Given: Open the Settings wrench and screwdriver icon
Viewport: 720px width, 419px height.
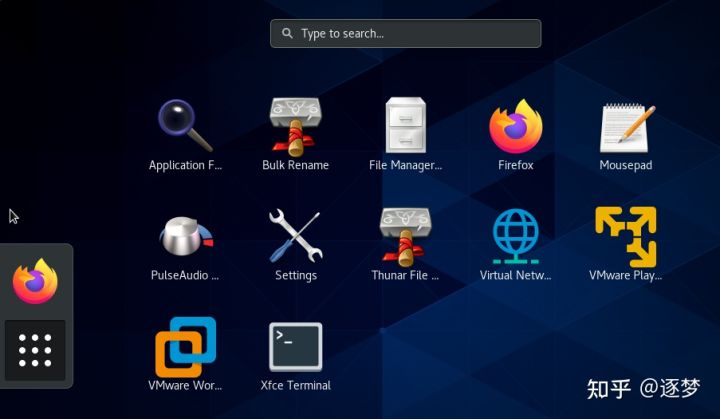Looking at the screenshot, I should (296, 236).
